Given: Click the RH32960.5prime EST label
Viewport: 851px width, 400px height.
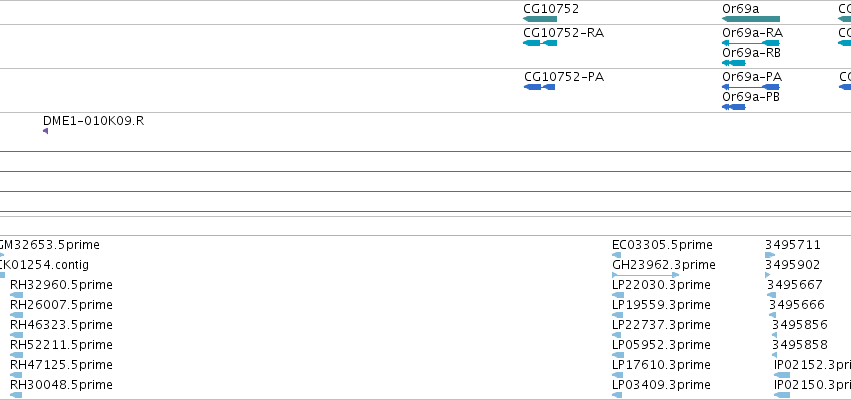Looking at the screenshot, I should click(x=61, y=285).
